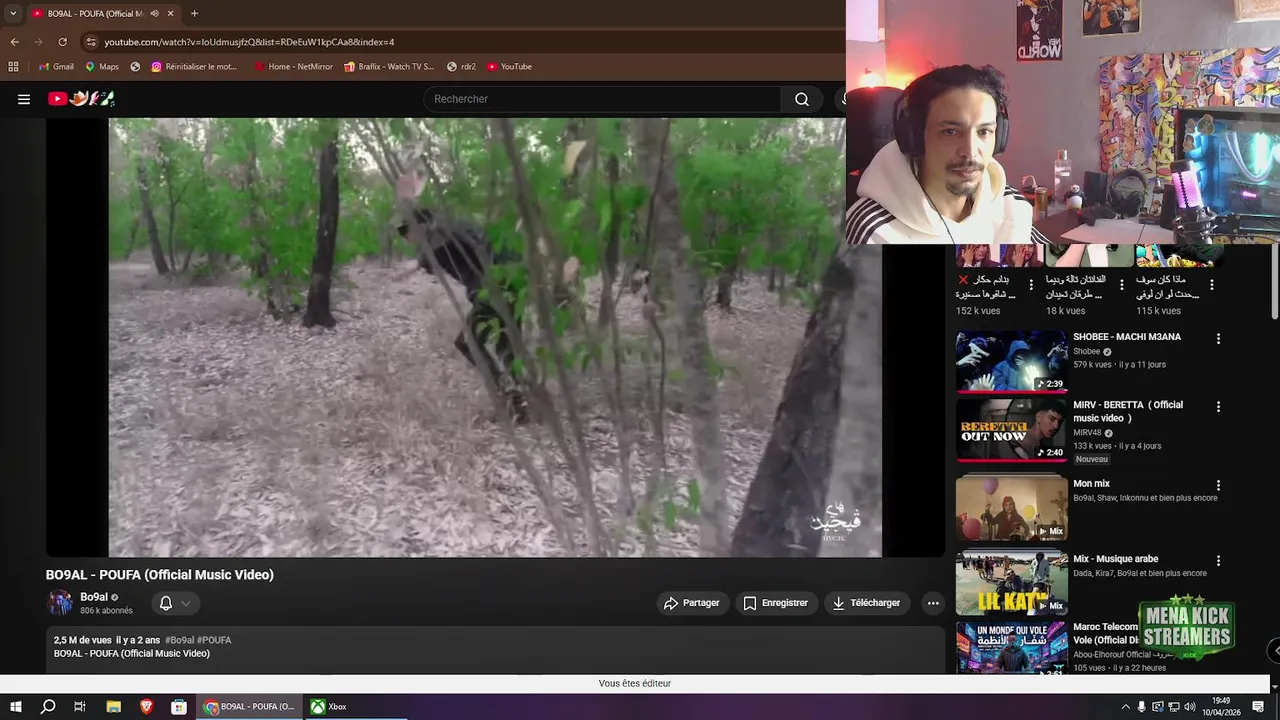Open more actions menu under video
1280x720 pixels.
[x=933, y=603]
